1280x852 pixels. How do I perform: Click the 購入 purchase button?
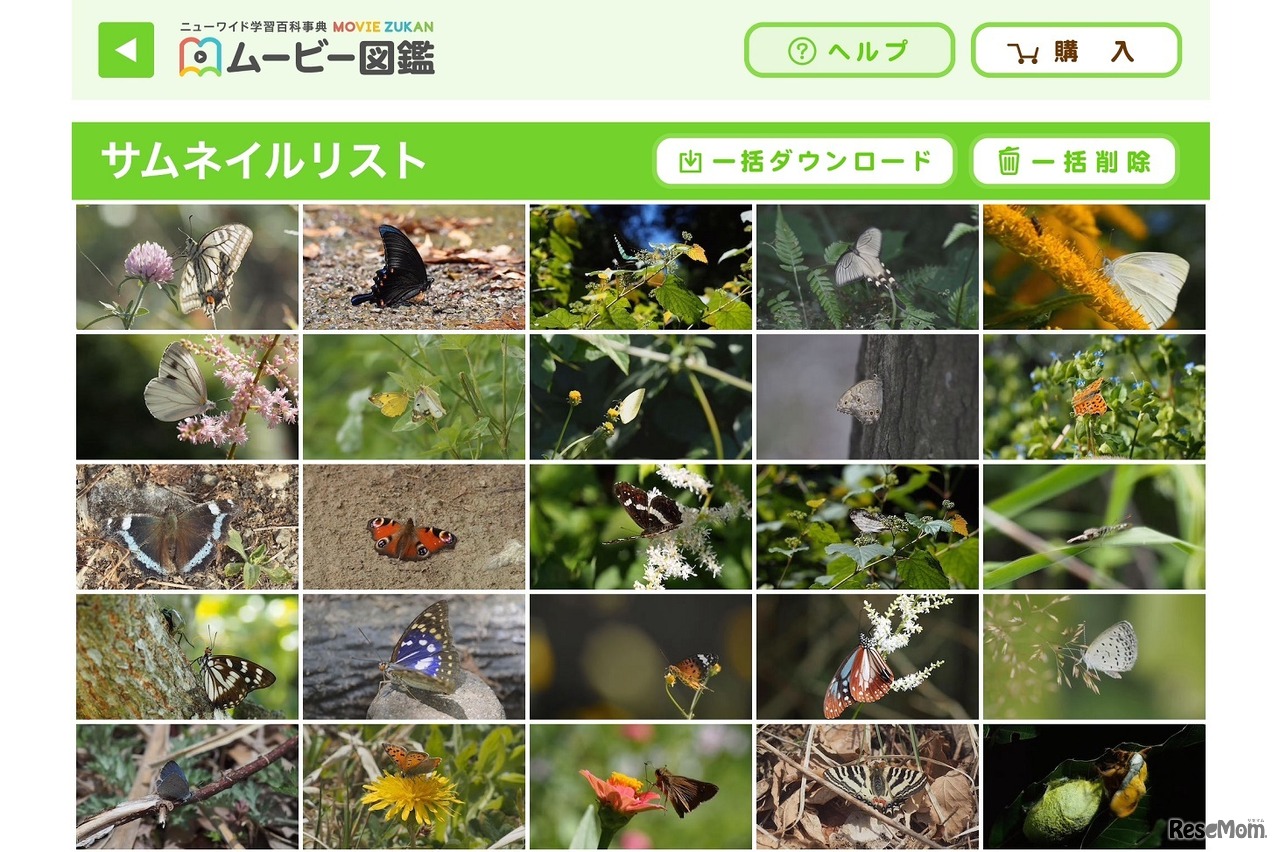(1076, 50)
